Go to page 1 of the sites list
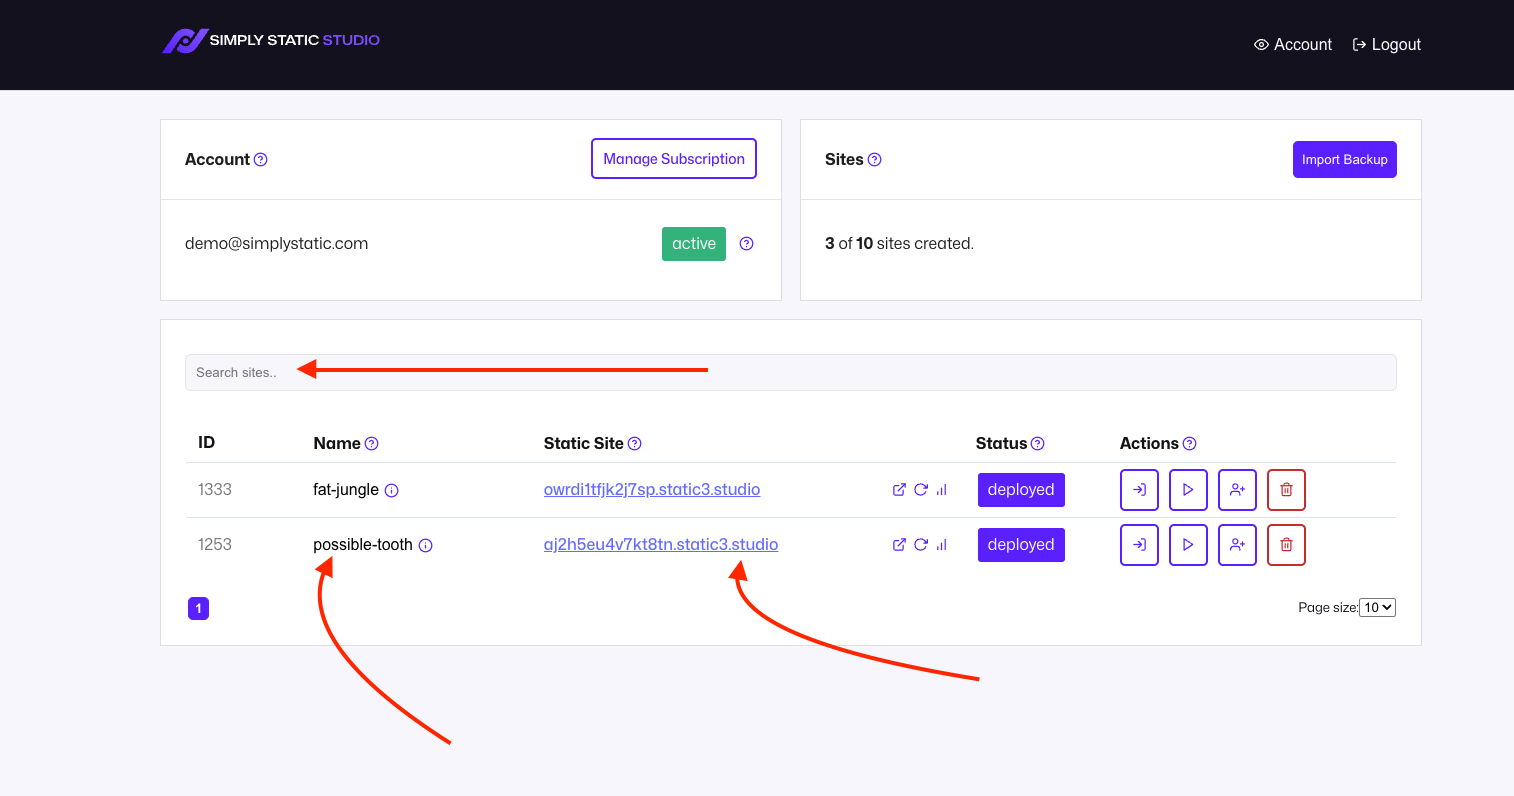 199,608
